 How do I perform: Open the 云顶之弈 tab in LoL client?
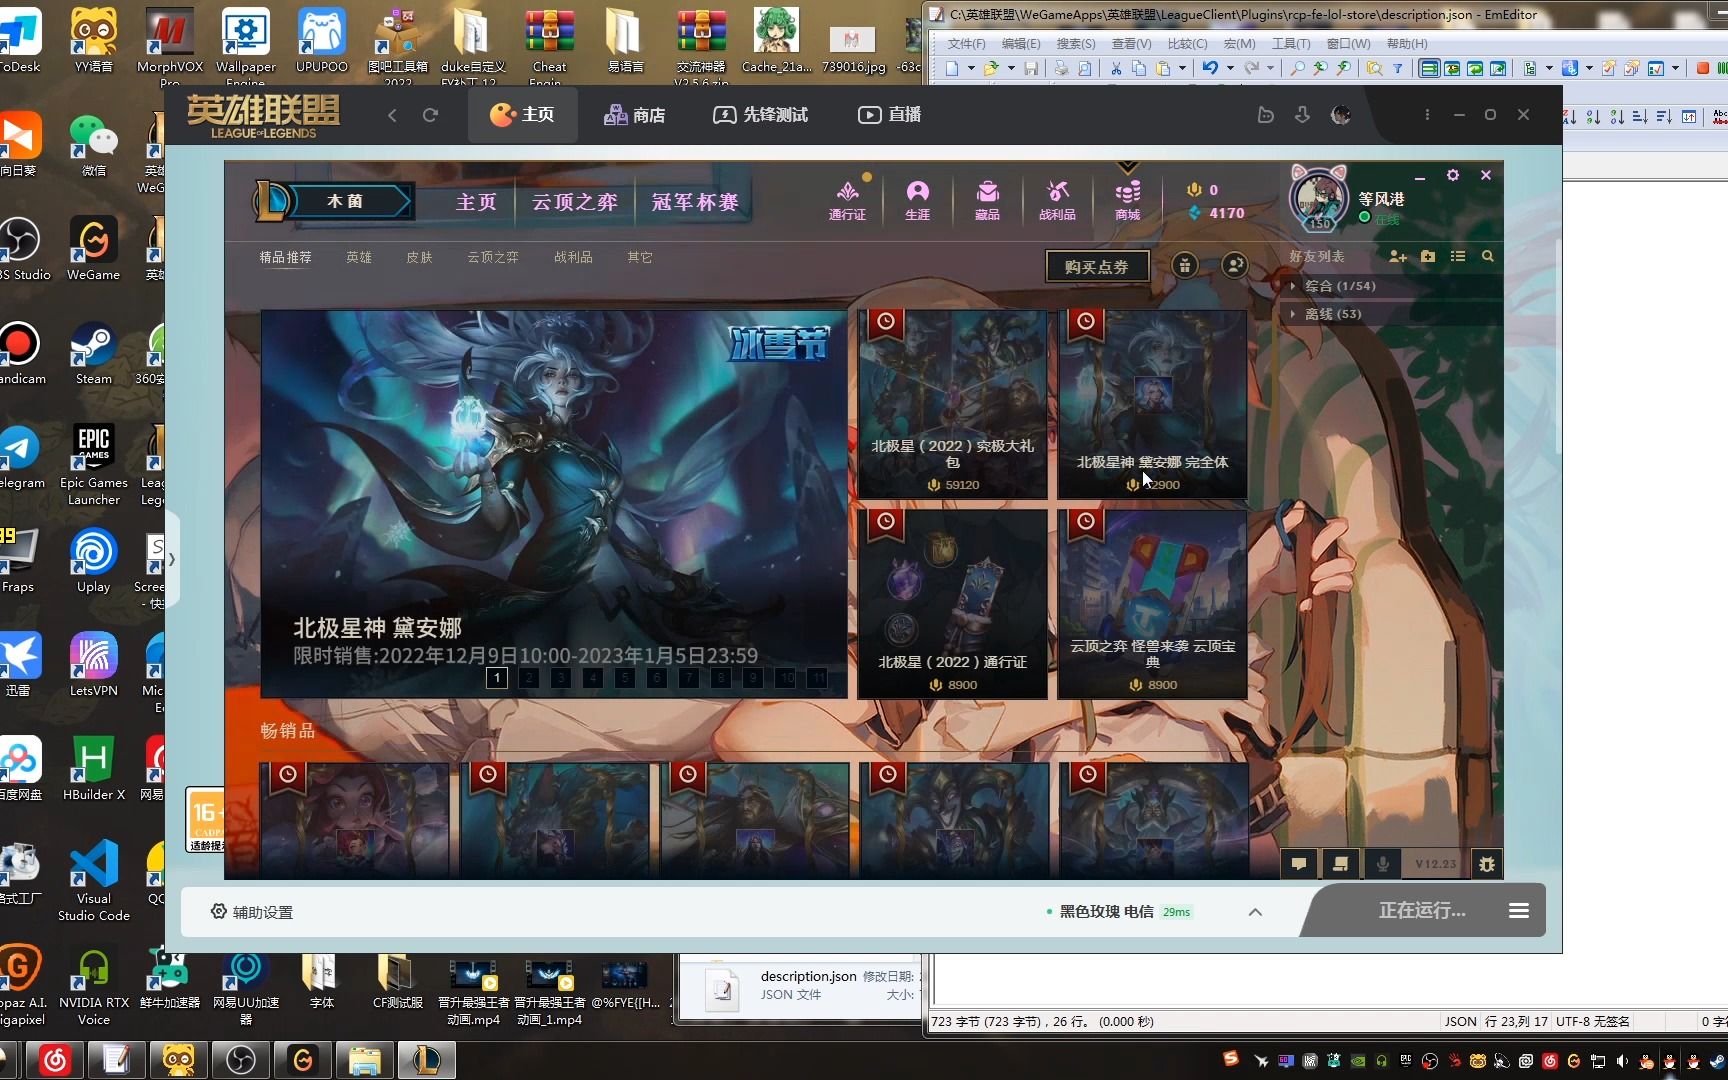575,202
